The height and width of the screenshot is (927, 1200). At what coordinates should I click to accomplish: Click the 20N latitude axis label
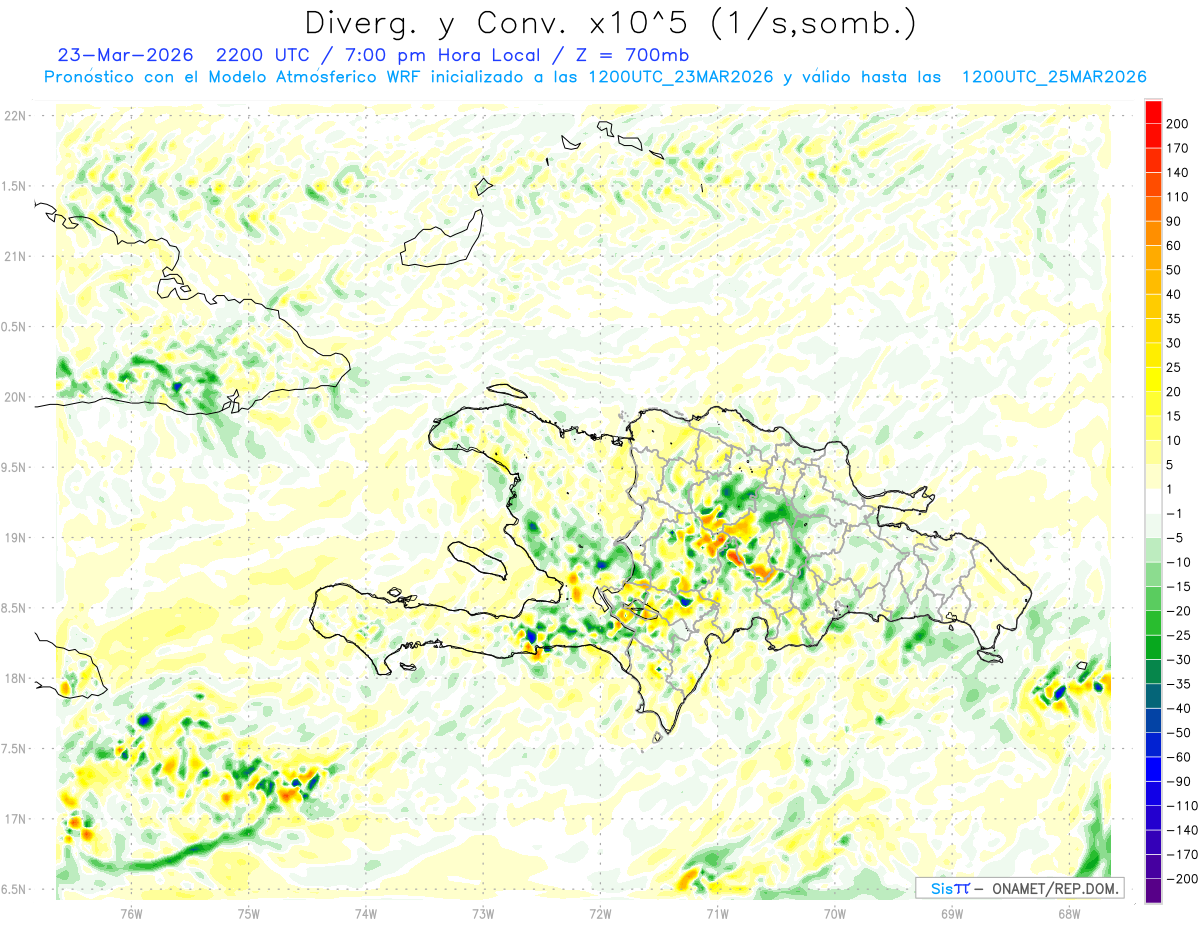click(14, 397)
